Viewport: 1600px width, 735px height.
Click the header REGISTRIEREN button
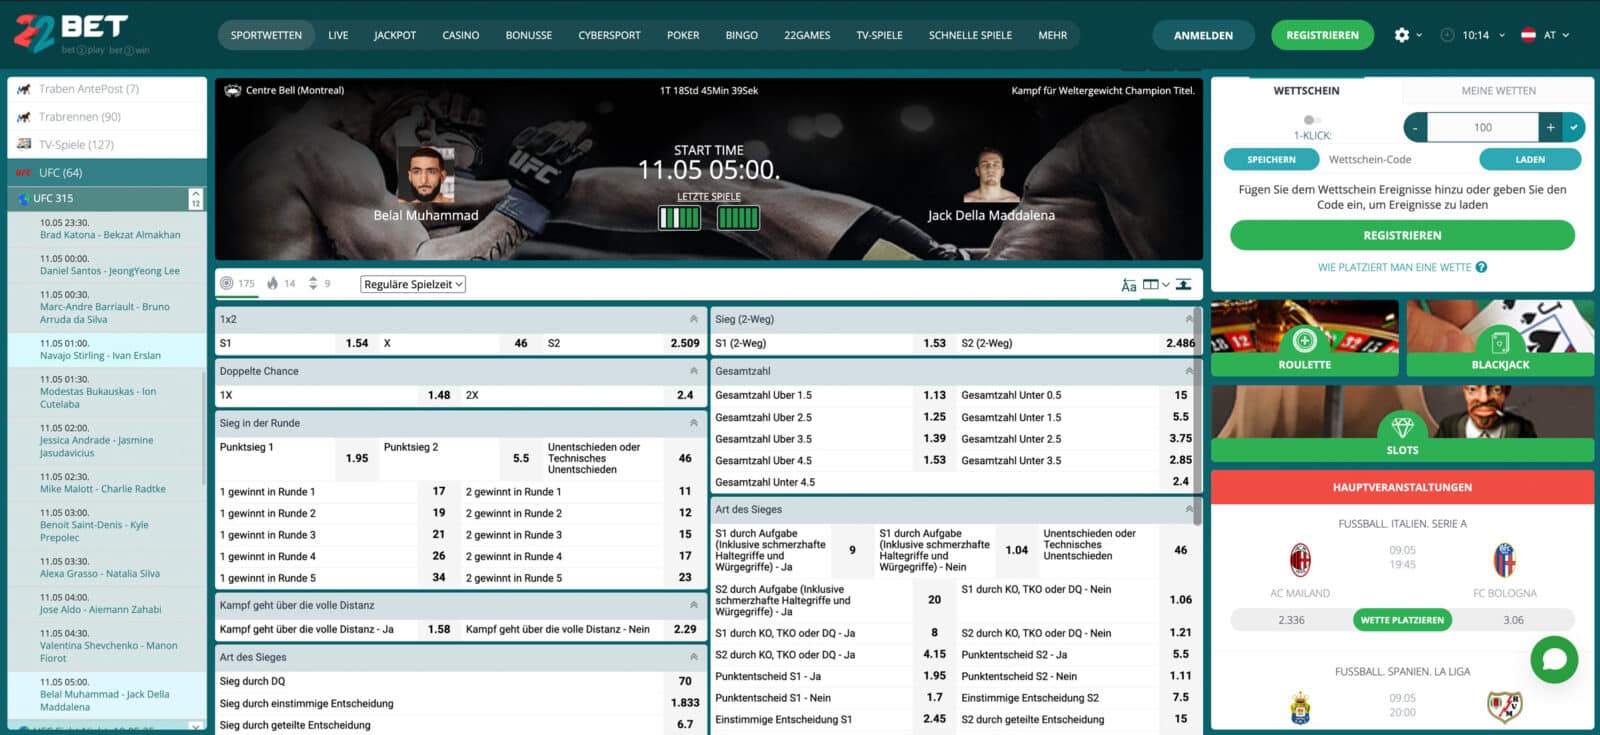1322,35
